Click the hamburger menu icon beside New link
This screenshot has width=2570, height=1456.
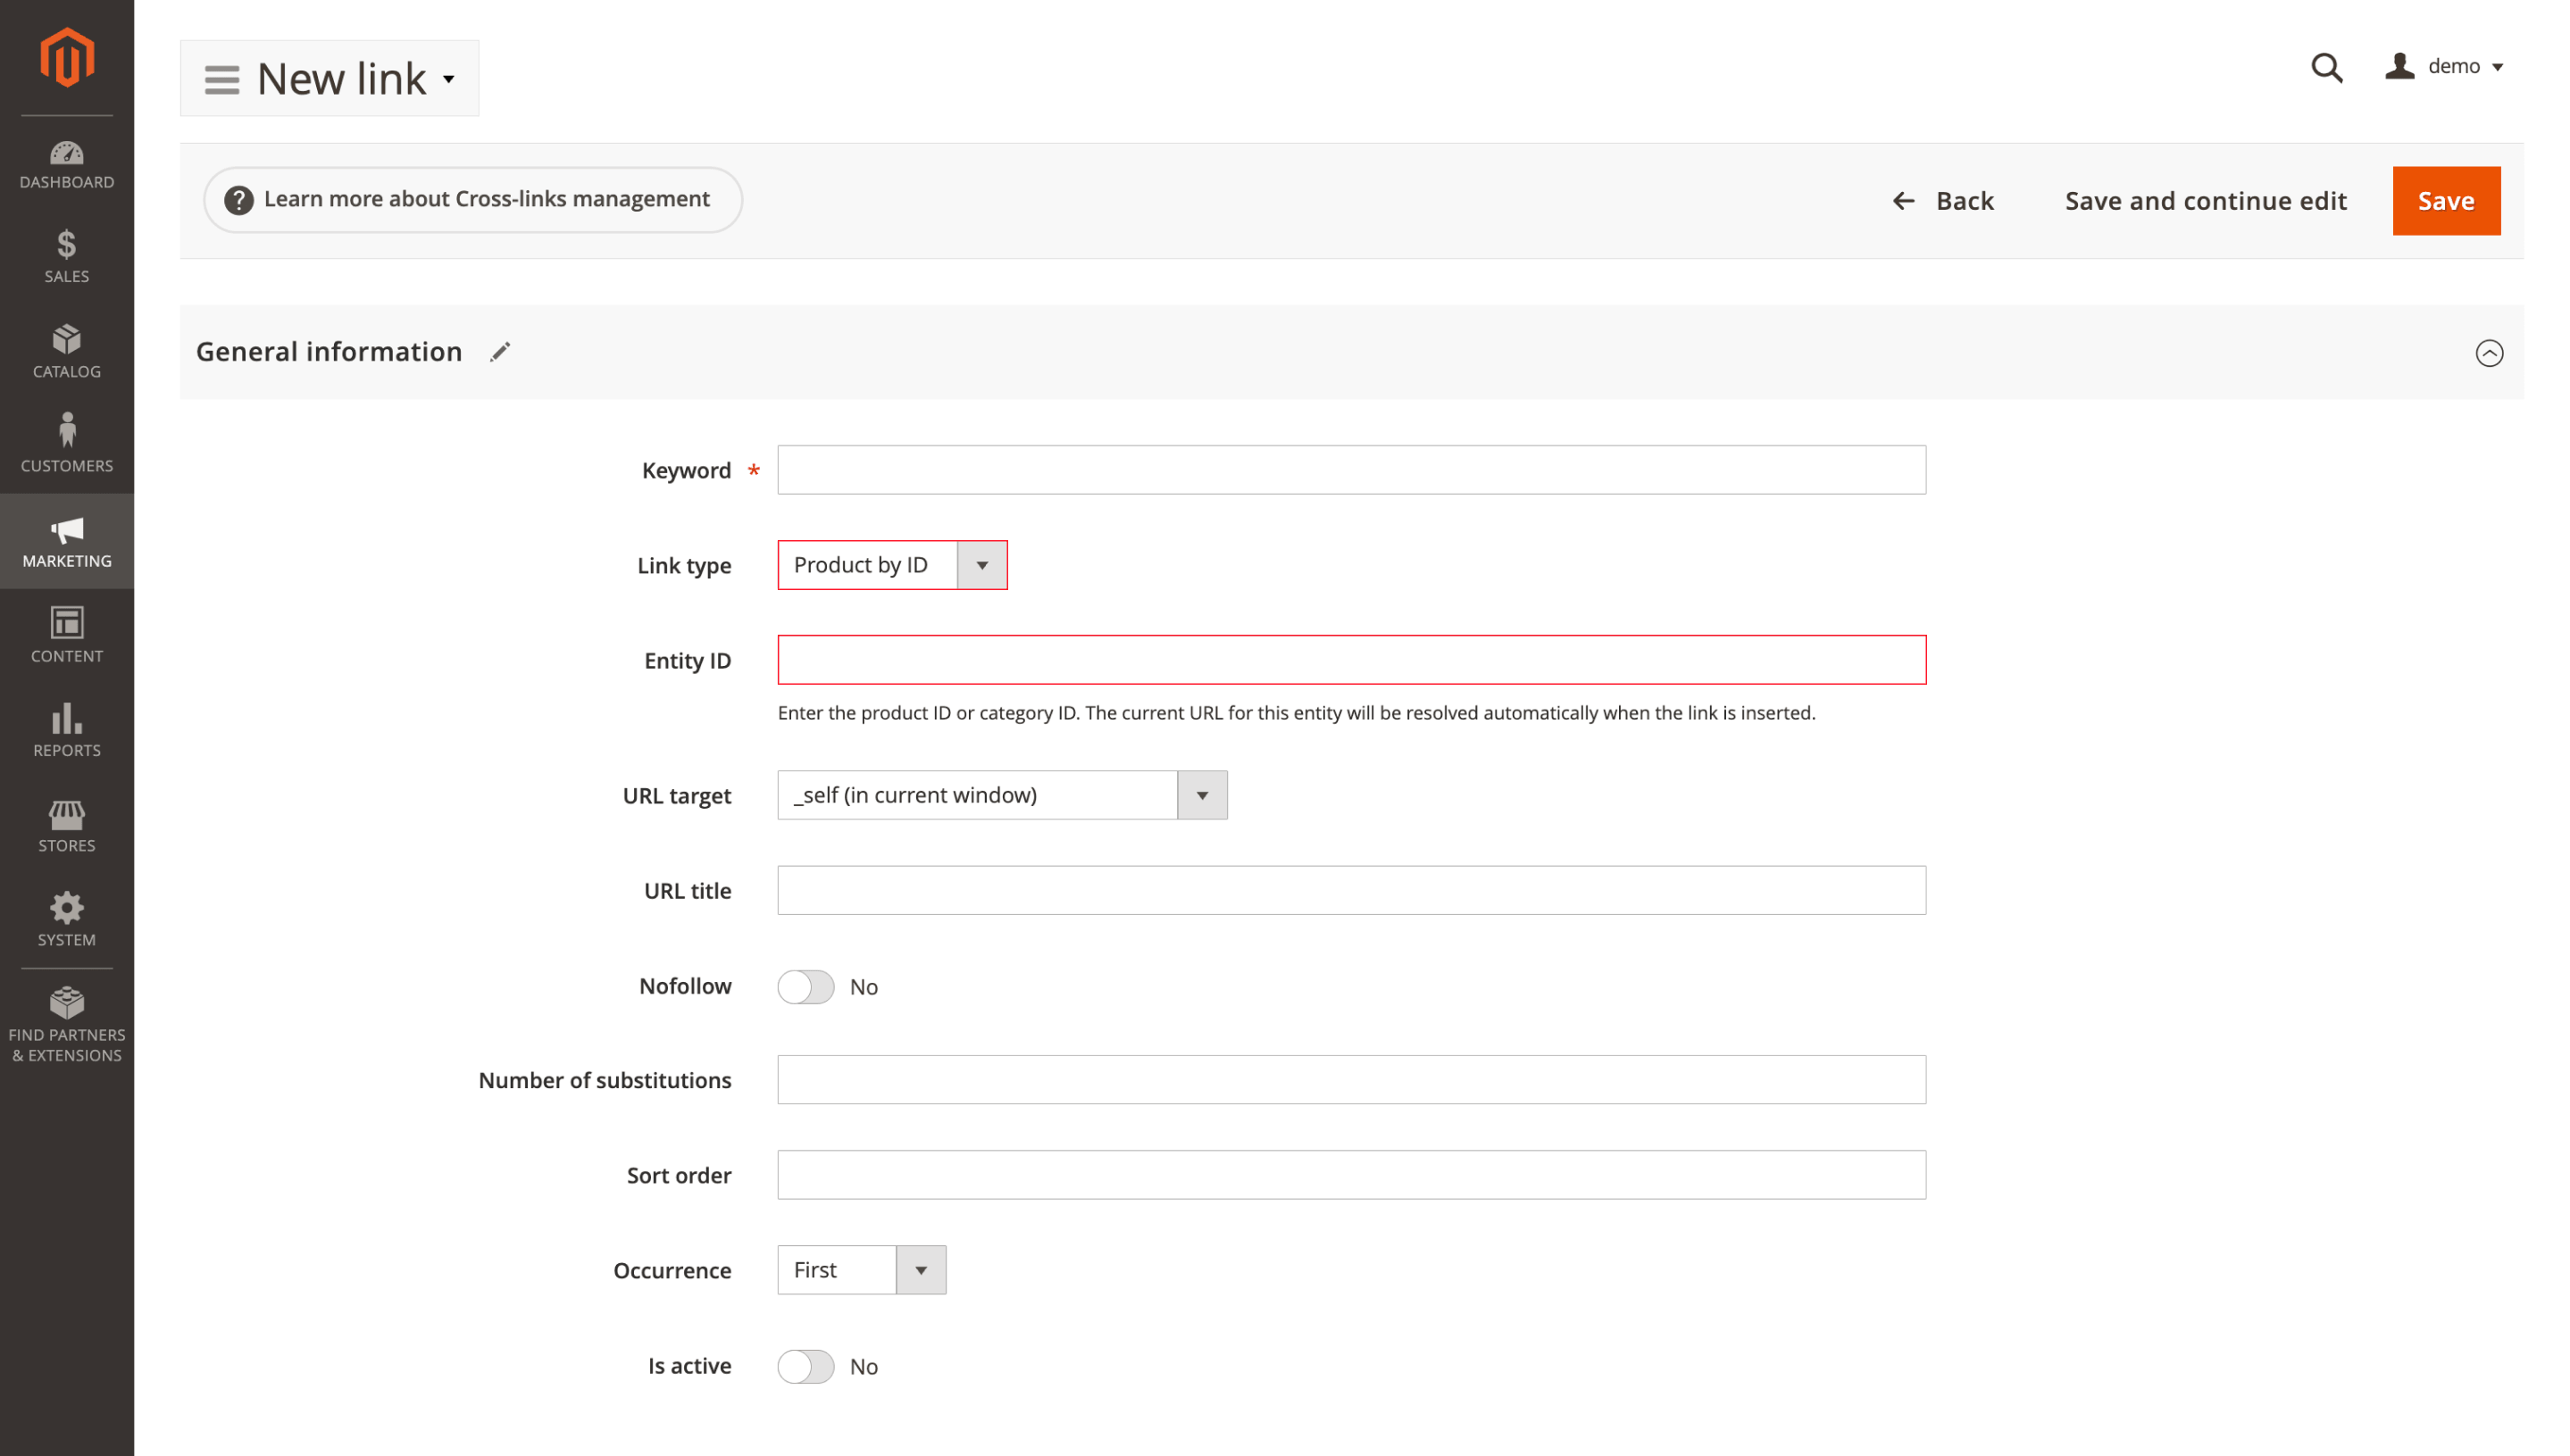point(222,79)
